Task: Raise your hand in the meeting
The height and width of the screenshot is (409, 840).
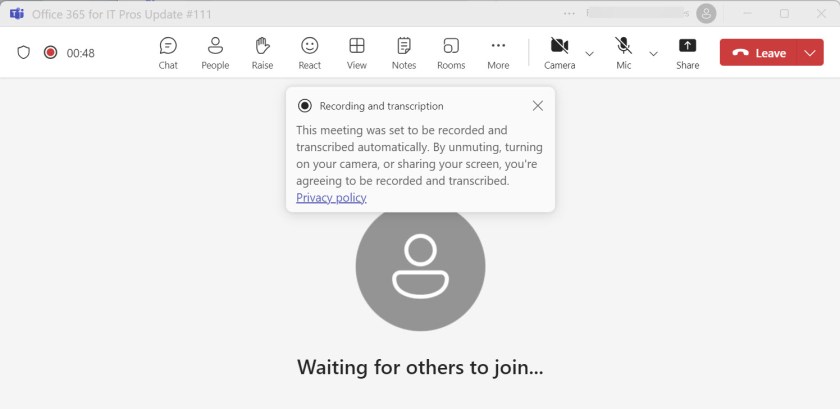Action: tap(262, 53)
